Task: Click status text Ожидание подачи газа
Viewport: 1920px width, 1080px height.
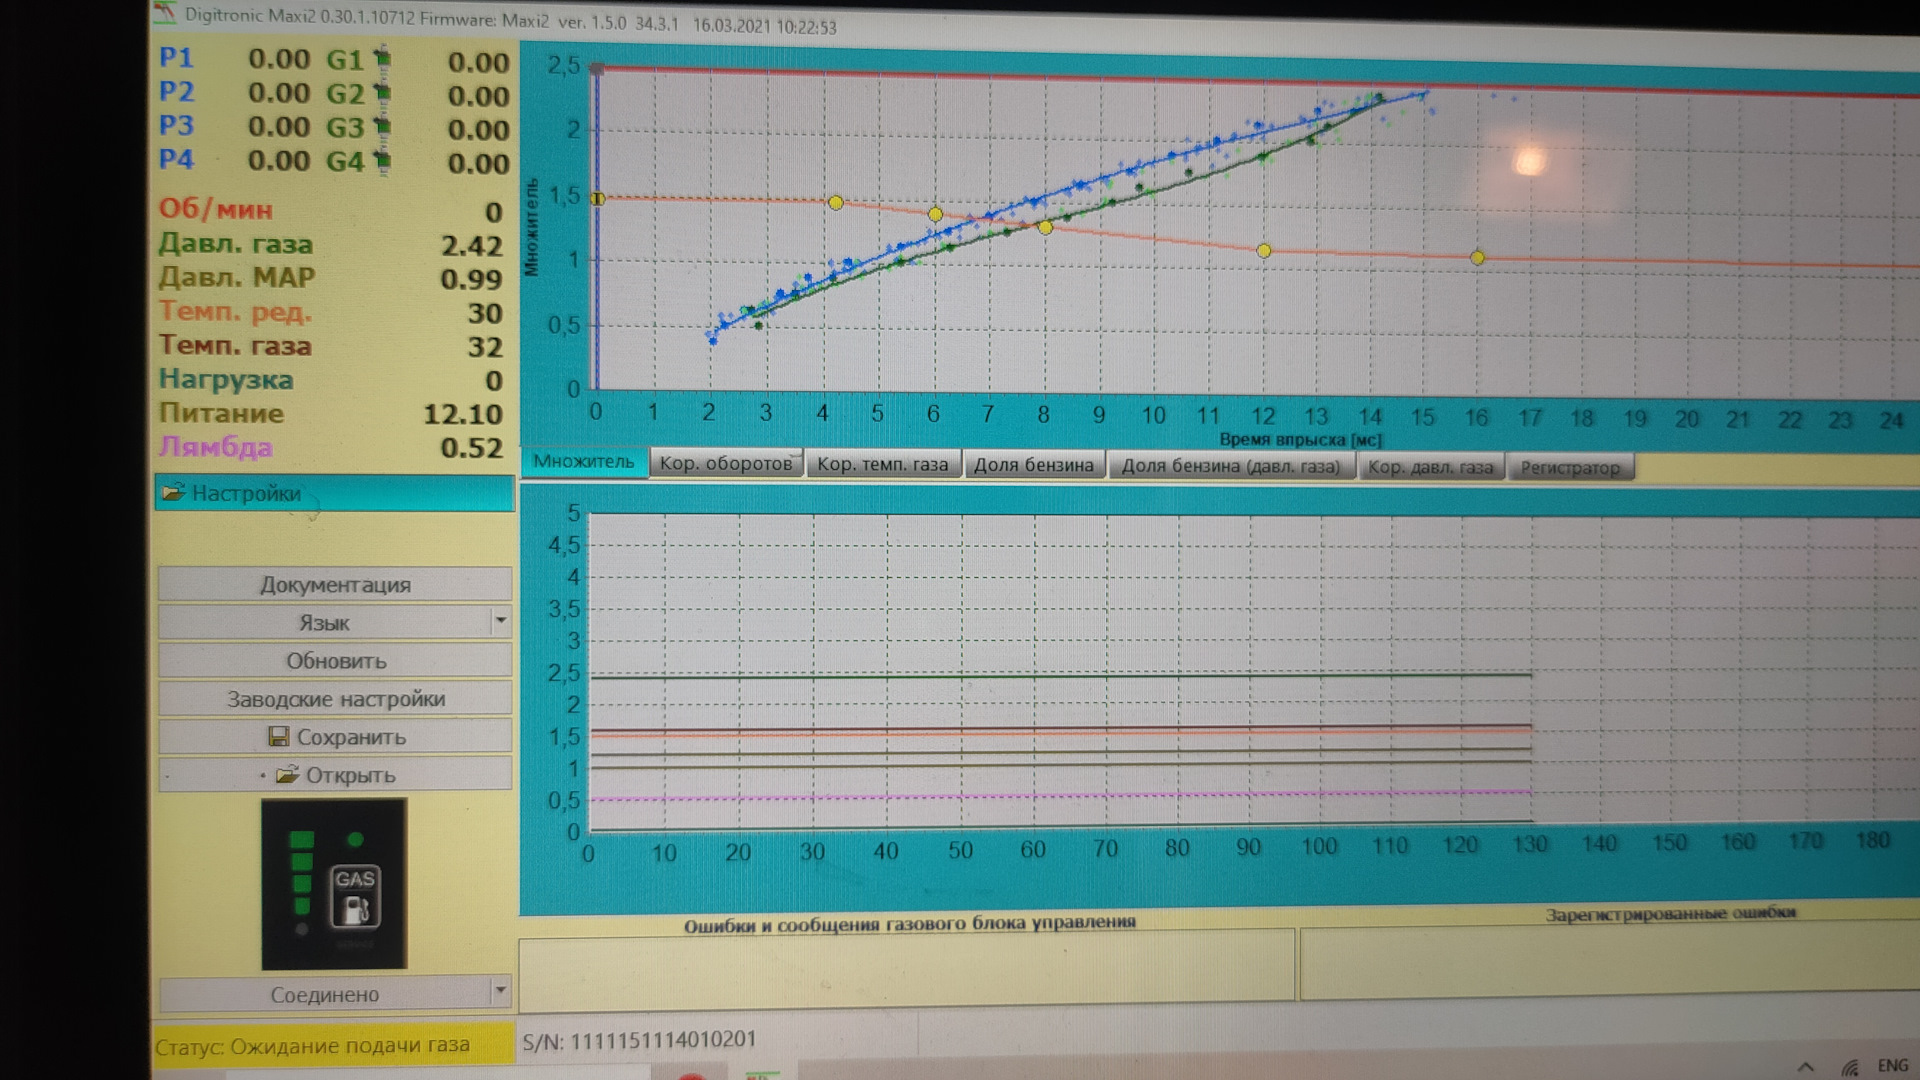Action: click(350, 1045)
